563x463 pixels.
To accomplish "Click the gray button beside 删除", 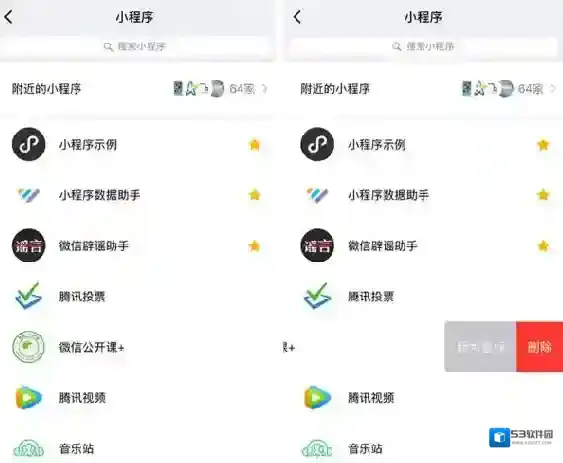I will (480, 347).
